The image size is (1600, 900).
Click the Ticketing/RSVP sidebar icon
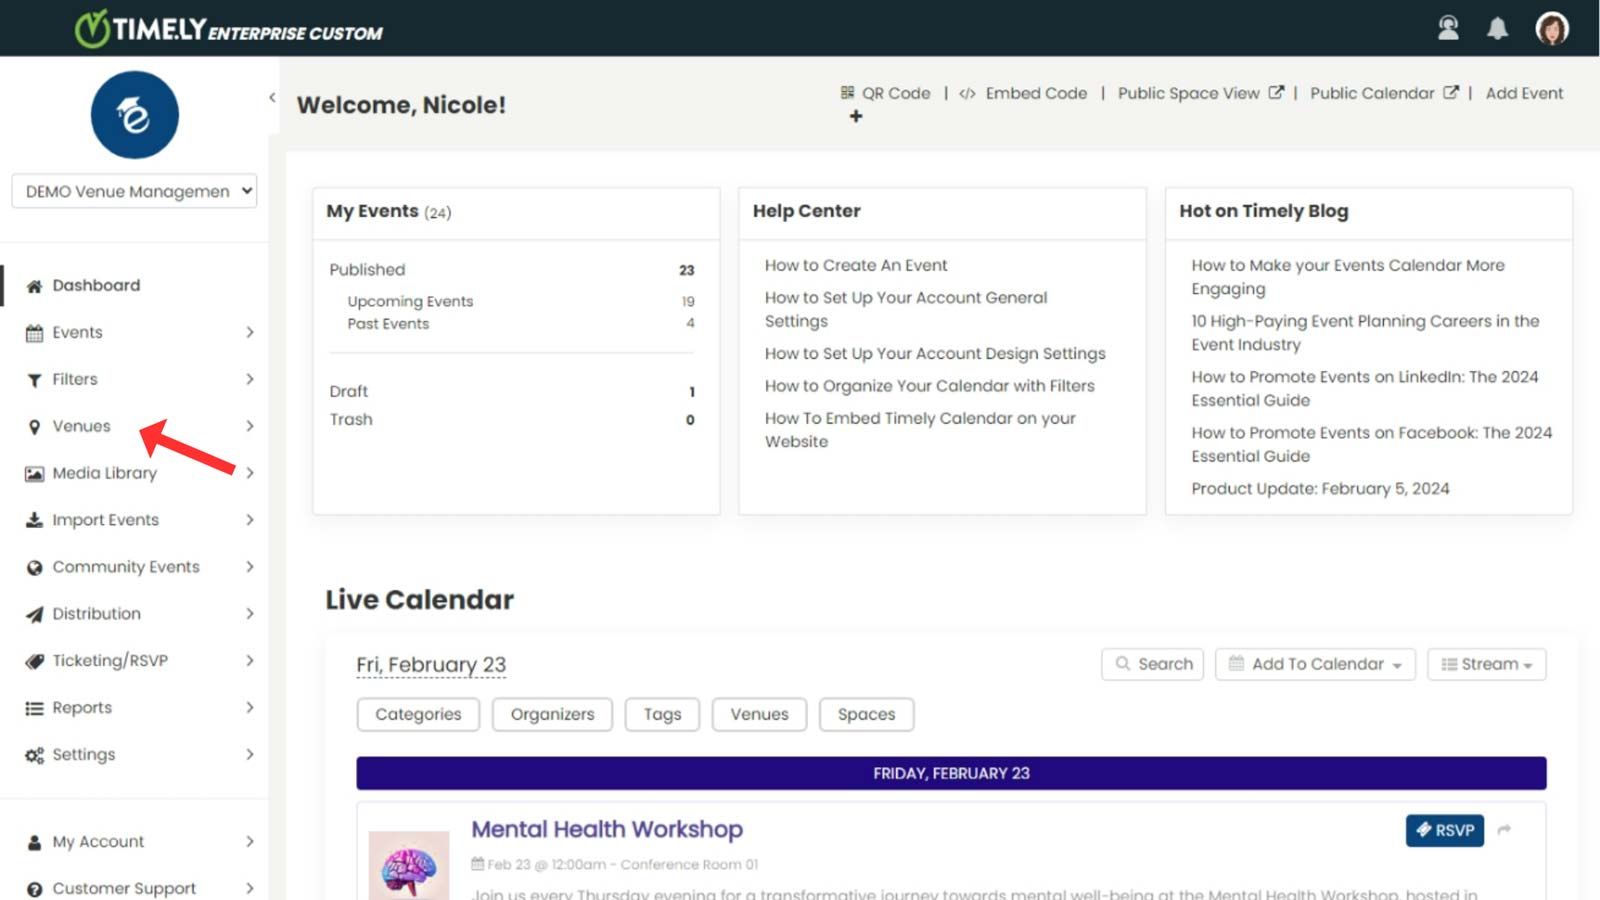33,660
